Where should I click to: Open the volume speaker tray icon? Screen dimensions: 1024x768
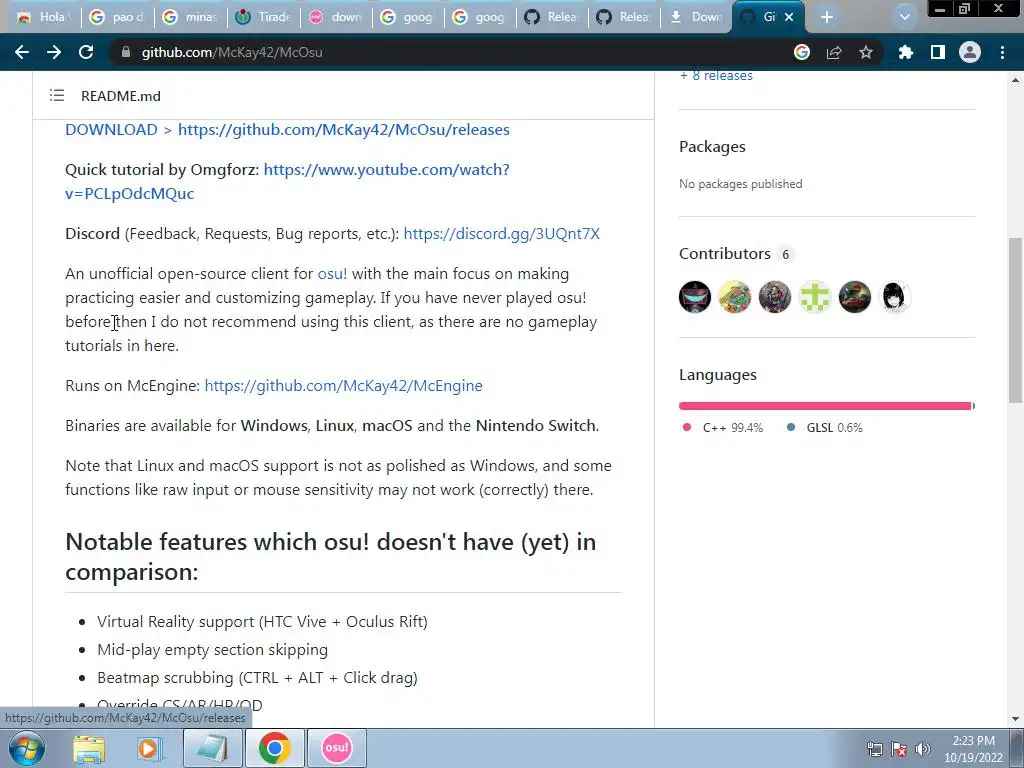[923, 750]
